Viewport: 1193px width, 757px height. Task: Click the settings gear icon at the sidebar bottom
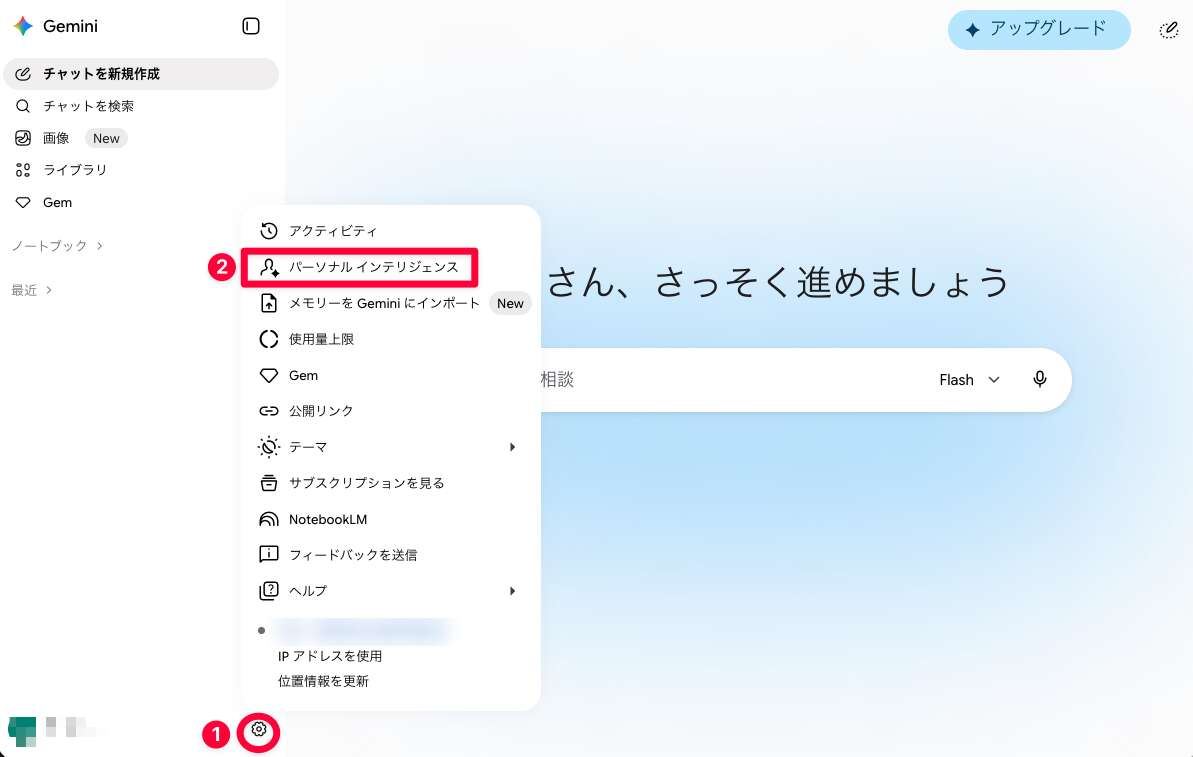point(259,729)
